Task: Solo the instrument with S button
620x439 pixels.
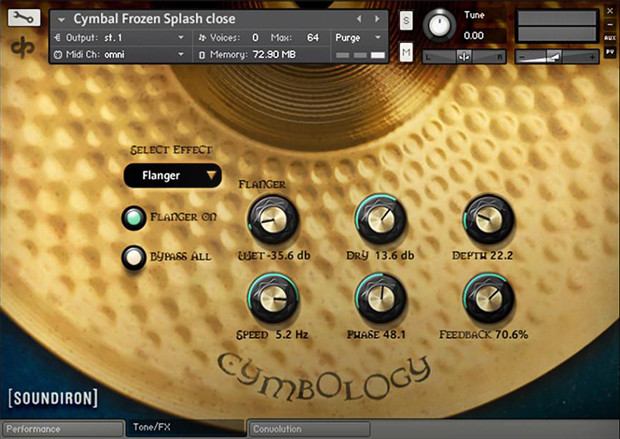Action: [406, 20]
